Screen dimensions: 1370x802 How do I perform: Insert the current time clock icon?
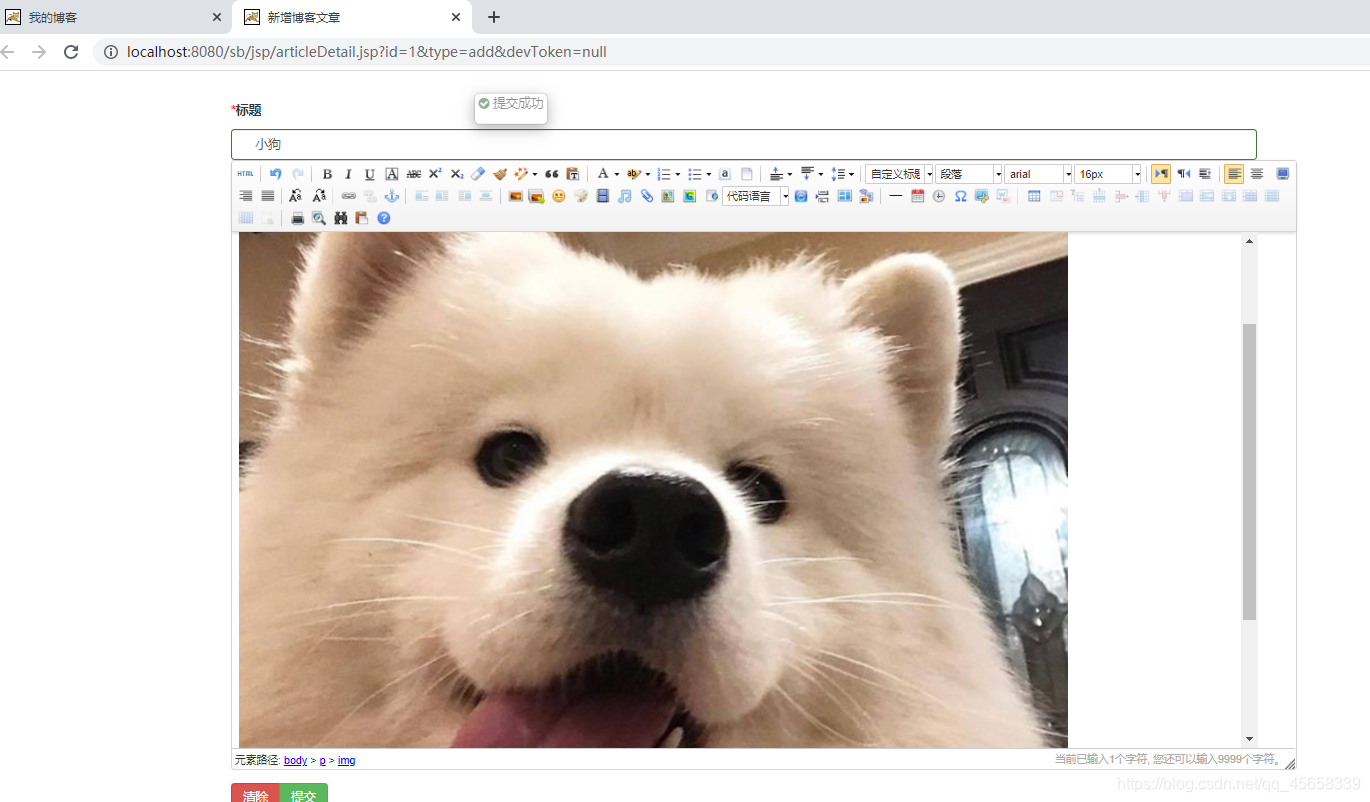click(939, 196)
